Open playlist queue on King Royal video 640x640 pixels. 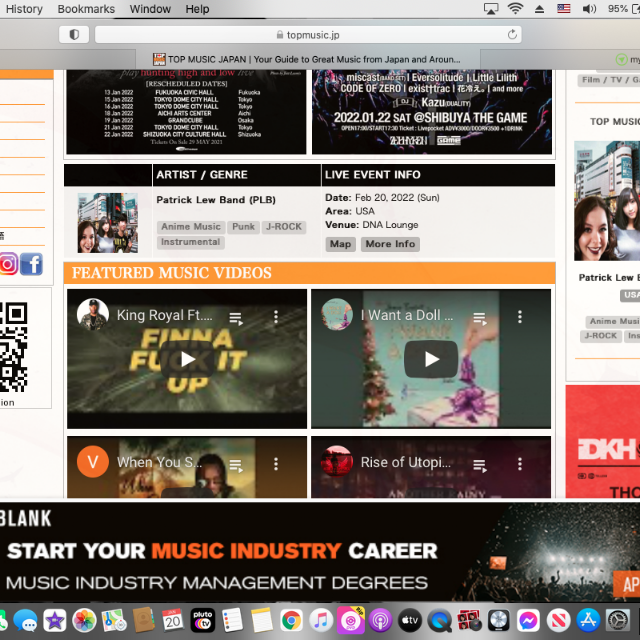pos(235,316)
